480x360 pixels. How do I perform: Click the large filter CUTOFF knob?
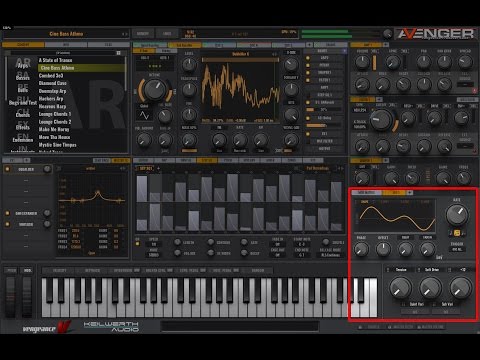pos(382,120)
